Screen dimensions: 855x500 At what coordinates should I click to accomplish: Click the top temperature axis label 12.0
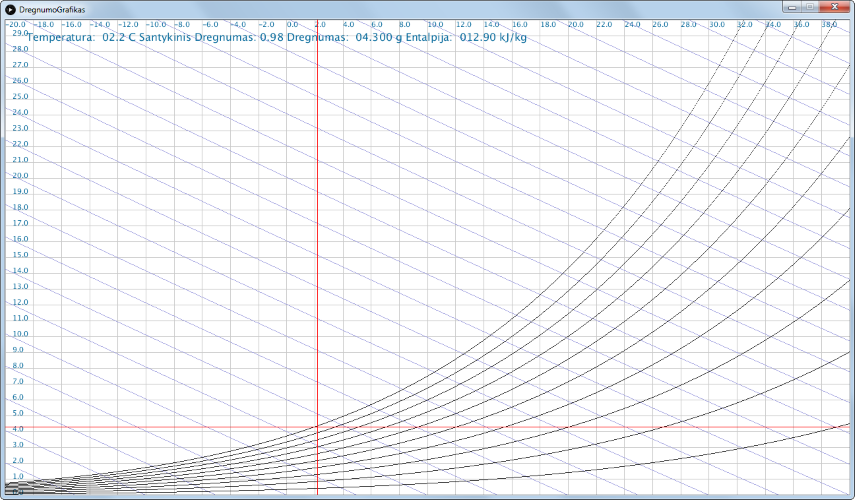[463, 25]
